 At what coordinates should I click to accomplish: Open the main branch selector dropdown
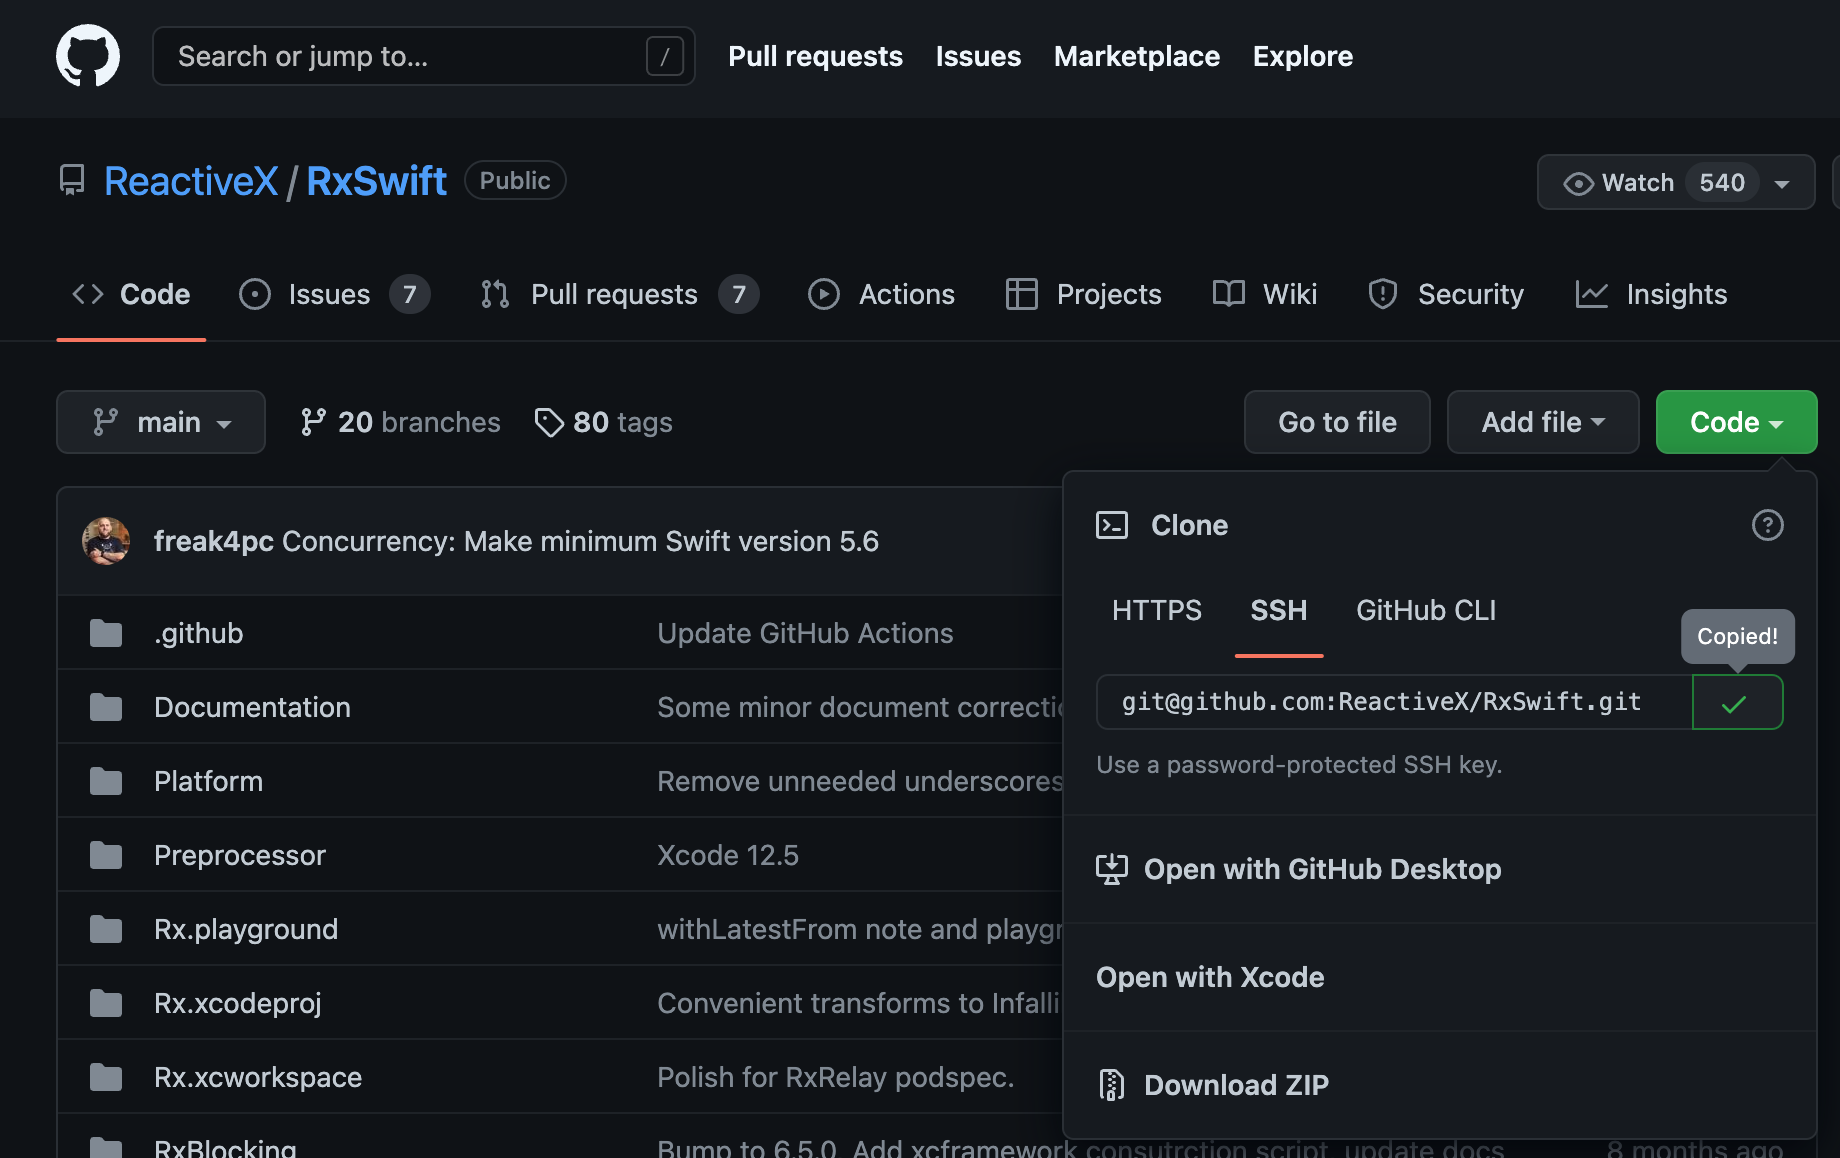click(161, 422)
